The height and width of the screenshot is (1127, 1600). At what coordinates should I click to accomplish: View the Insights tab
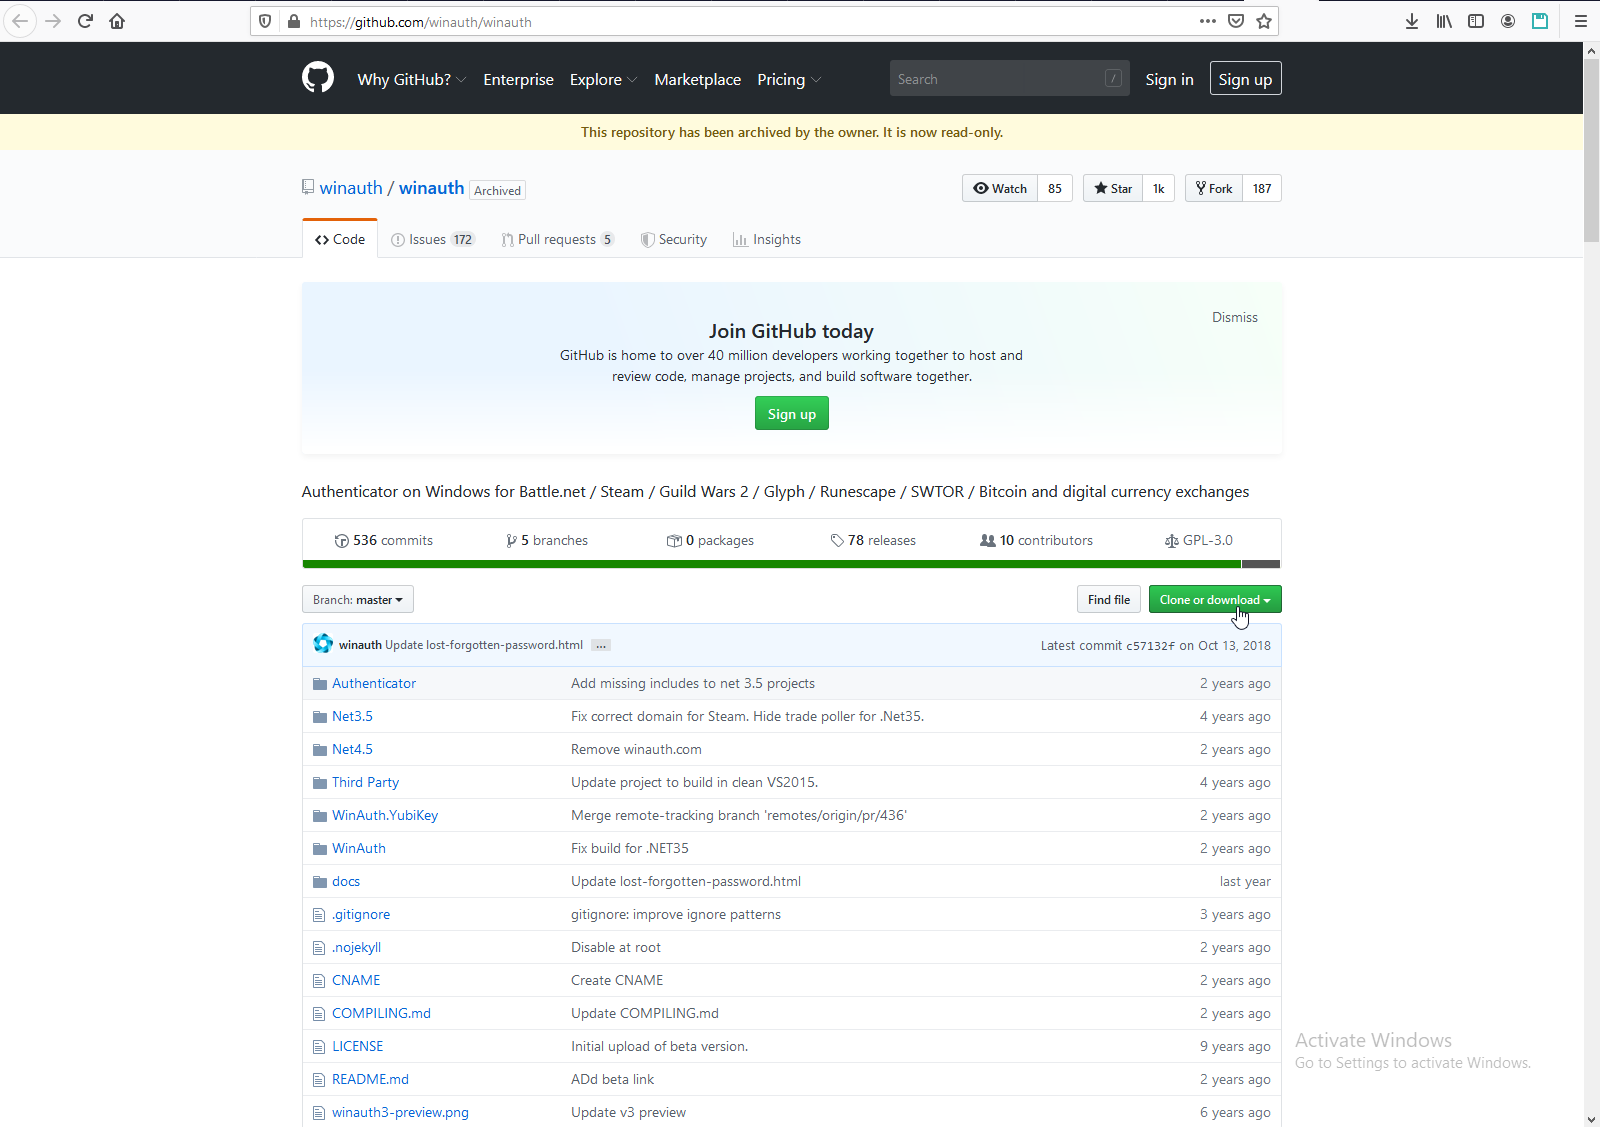[x=767, y=239]
